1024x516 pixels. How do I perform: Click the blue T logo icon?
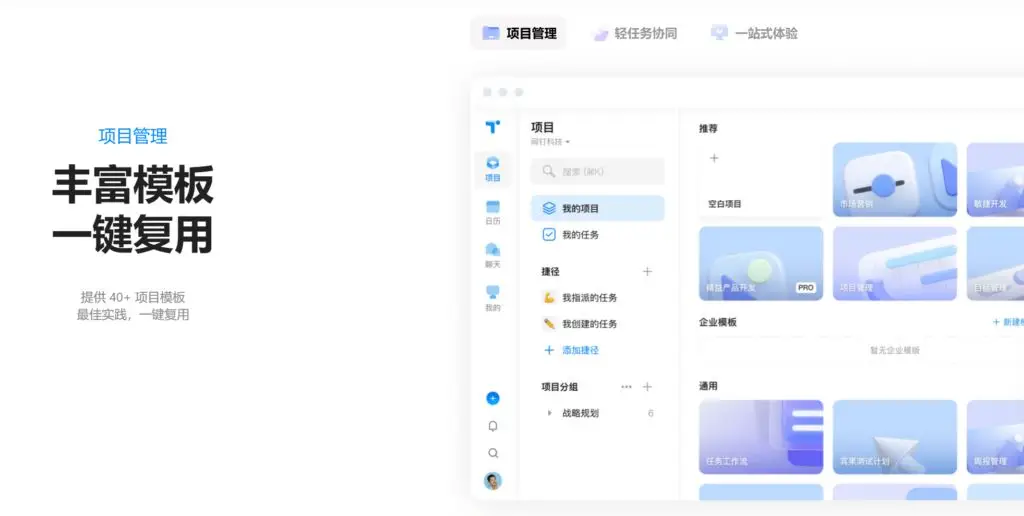tap(493, 127)
